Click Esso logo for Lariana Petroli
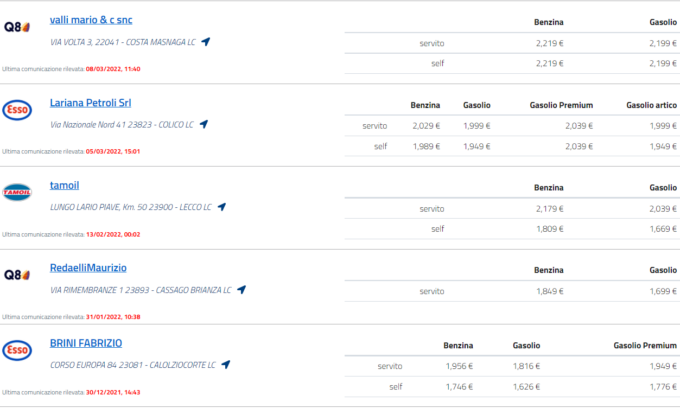This screenshot has height=408, width=680. click(x=18, y=109)
